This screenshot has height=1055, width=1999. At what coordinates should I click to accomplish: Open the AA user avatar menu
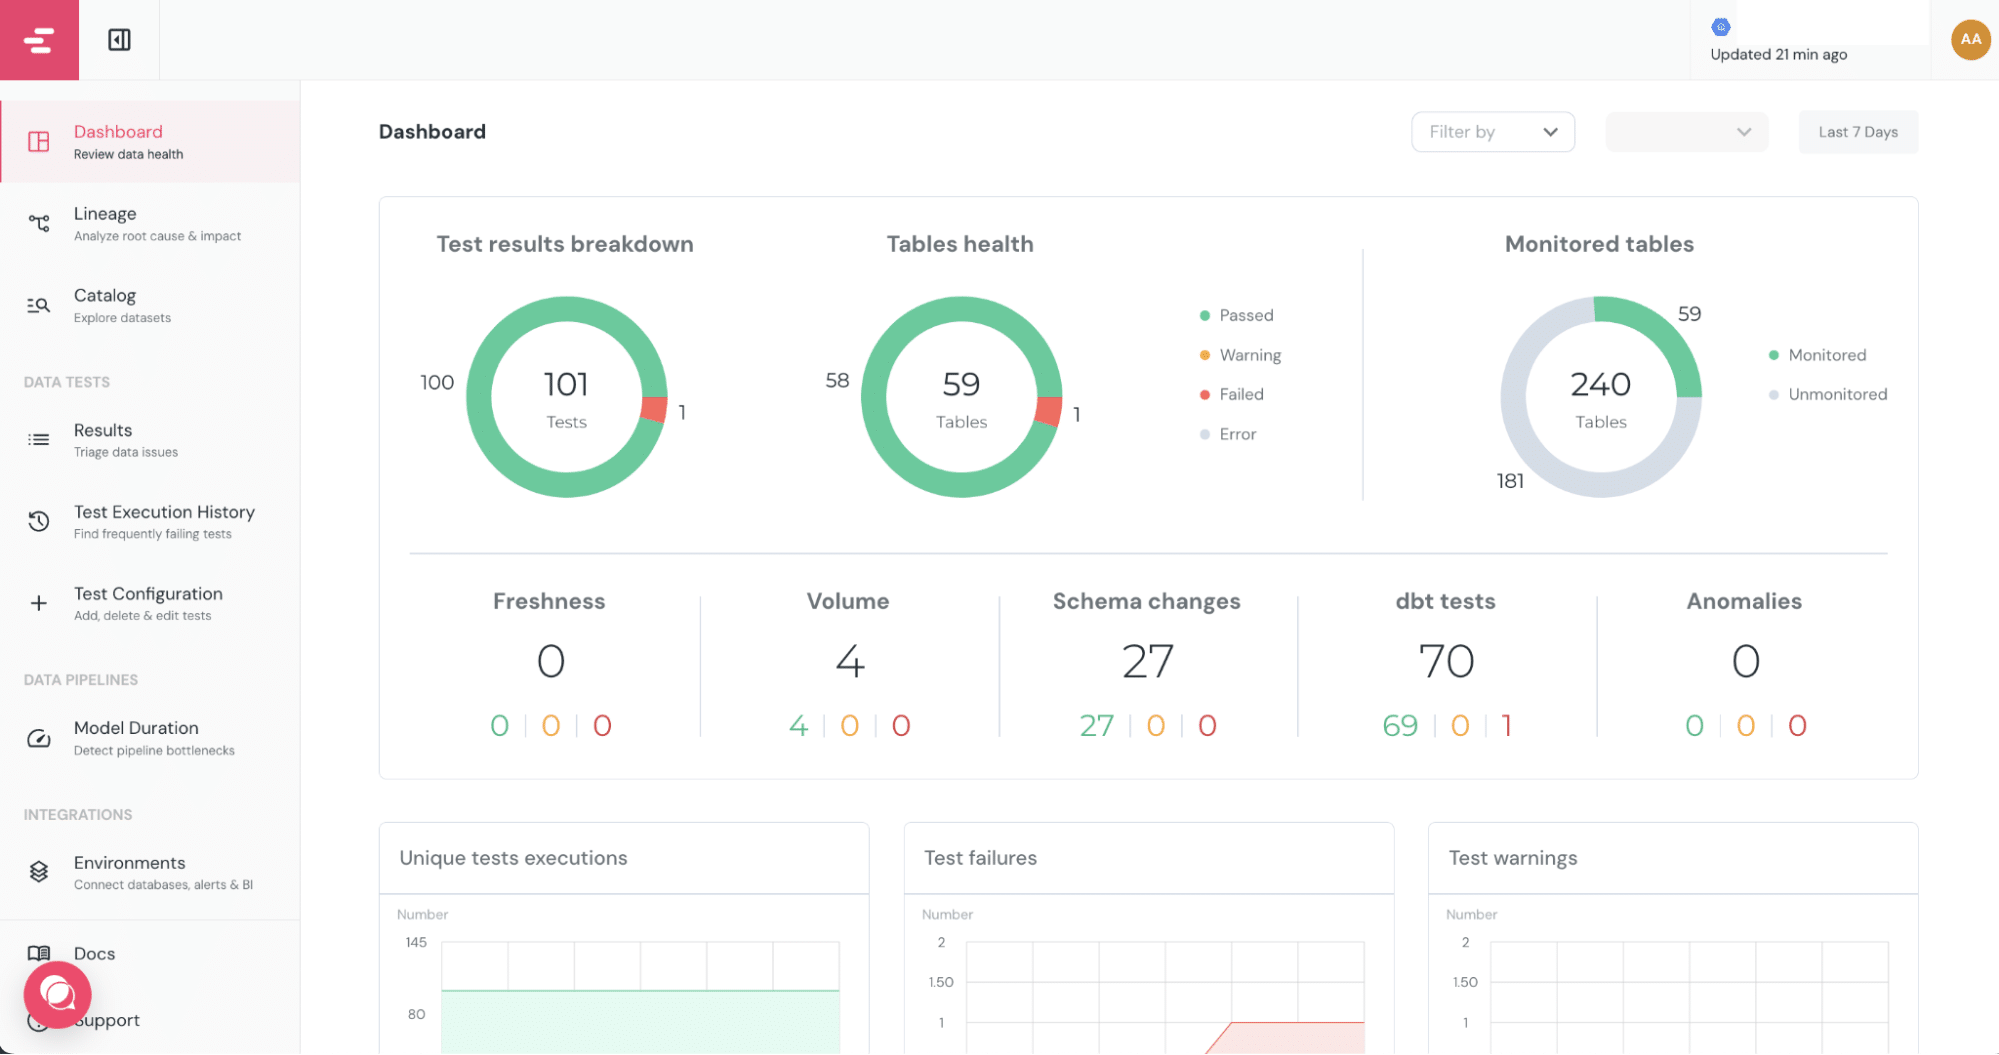[x=1969, y=40]
